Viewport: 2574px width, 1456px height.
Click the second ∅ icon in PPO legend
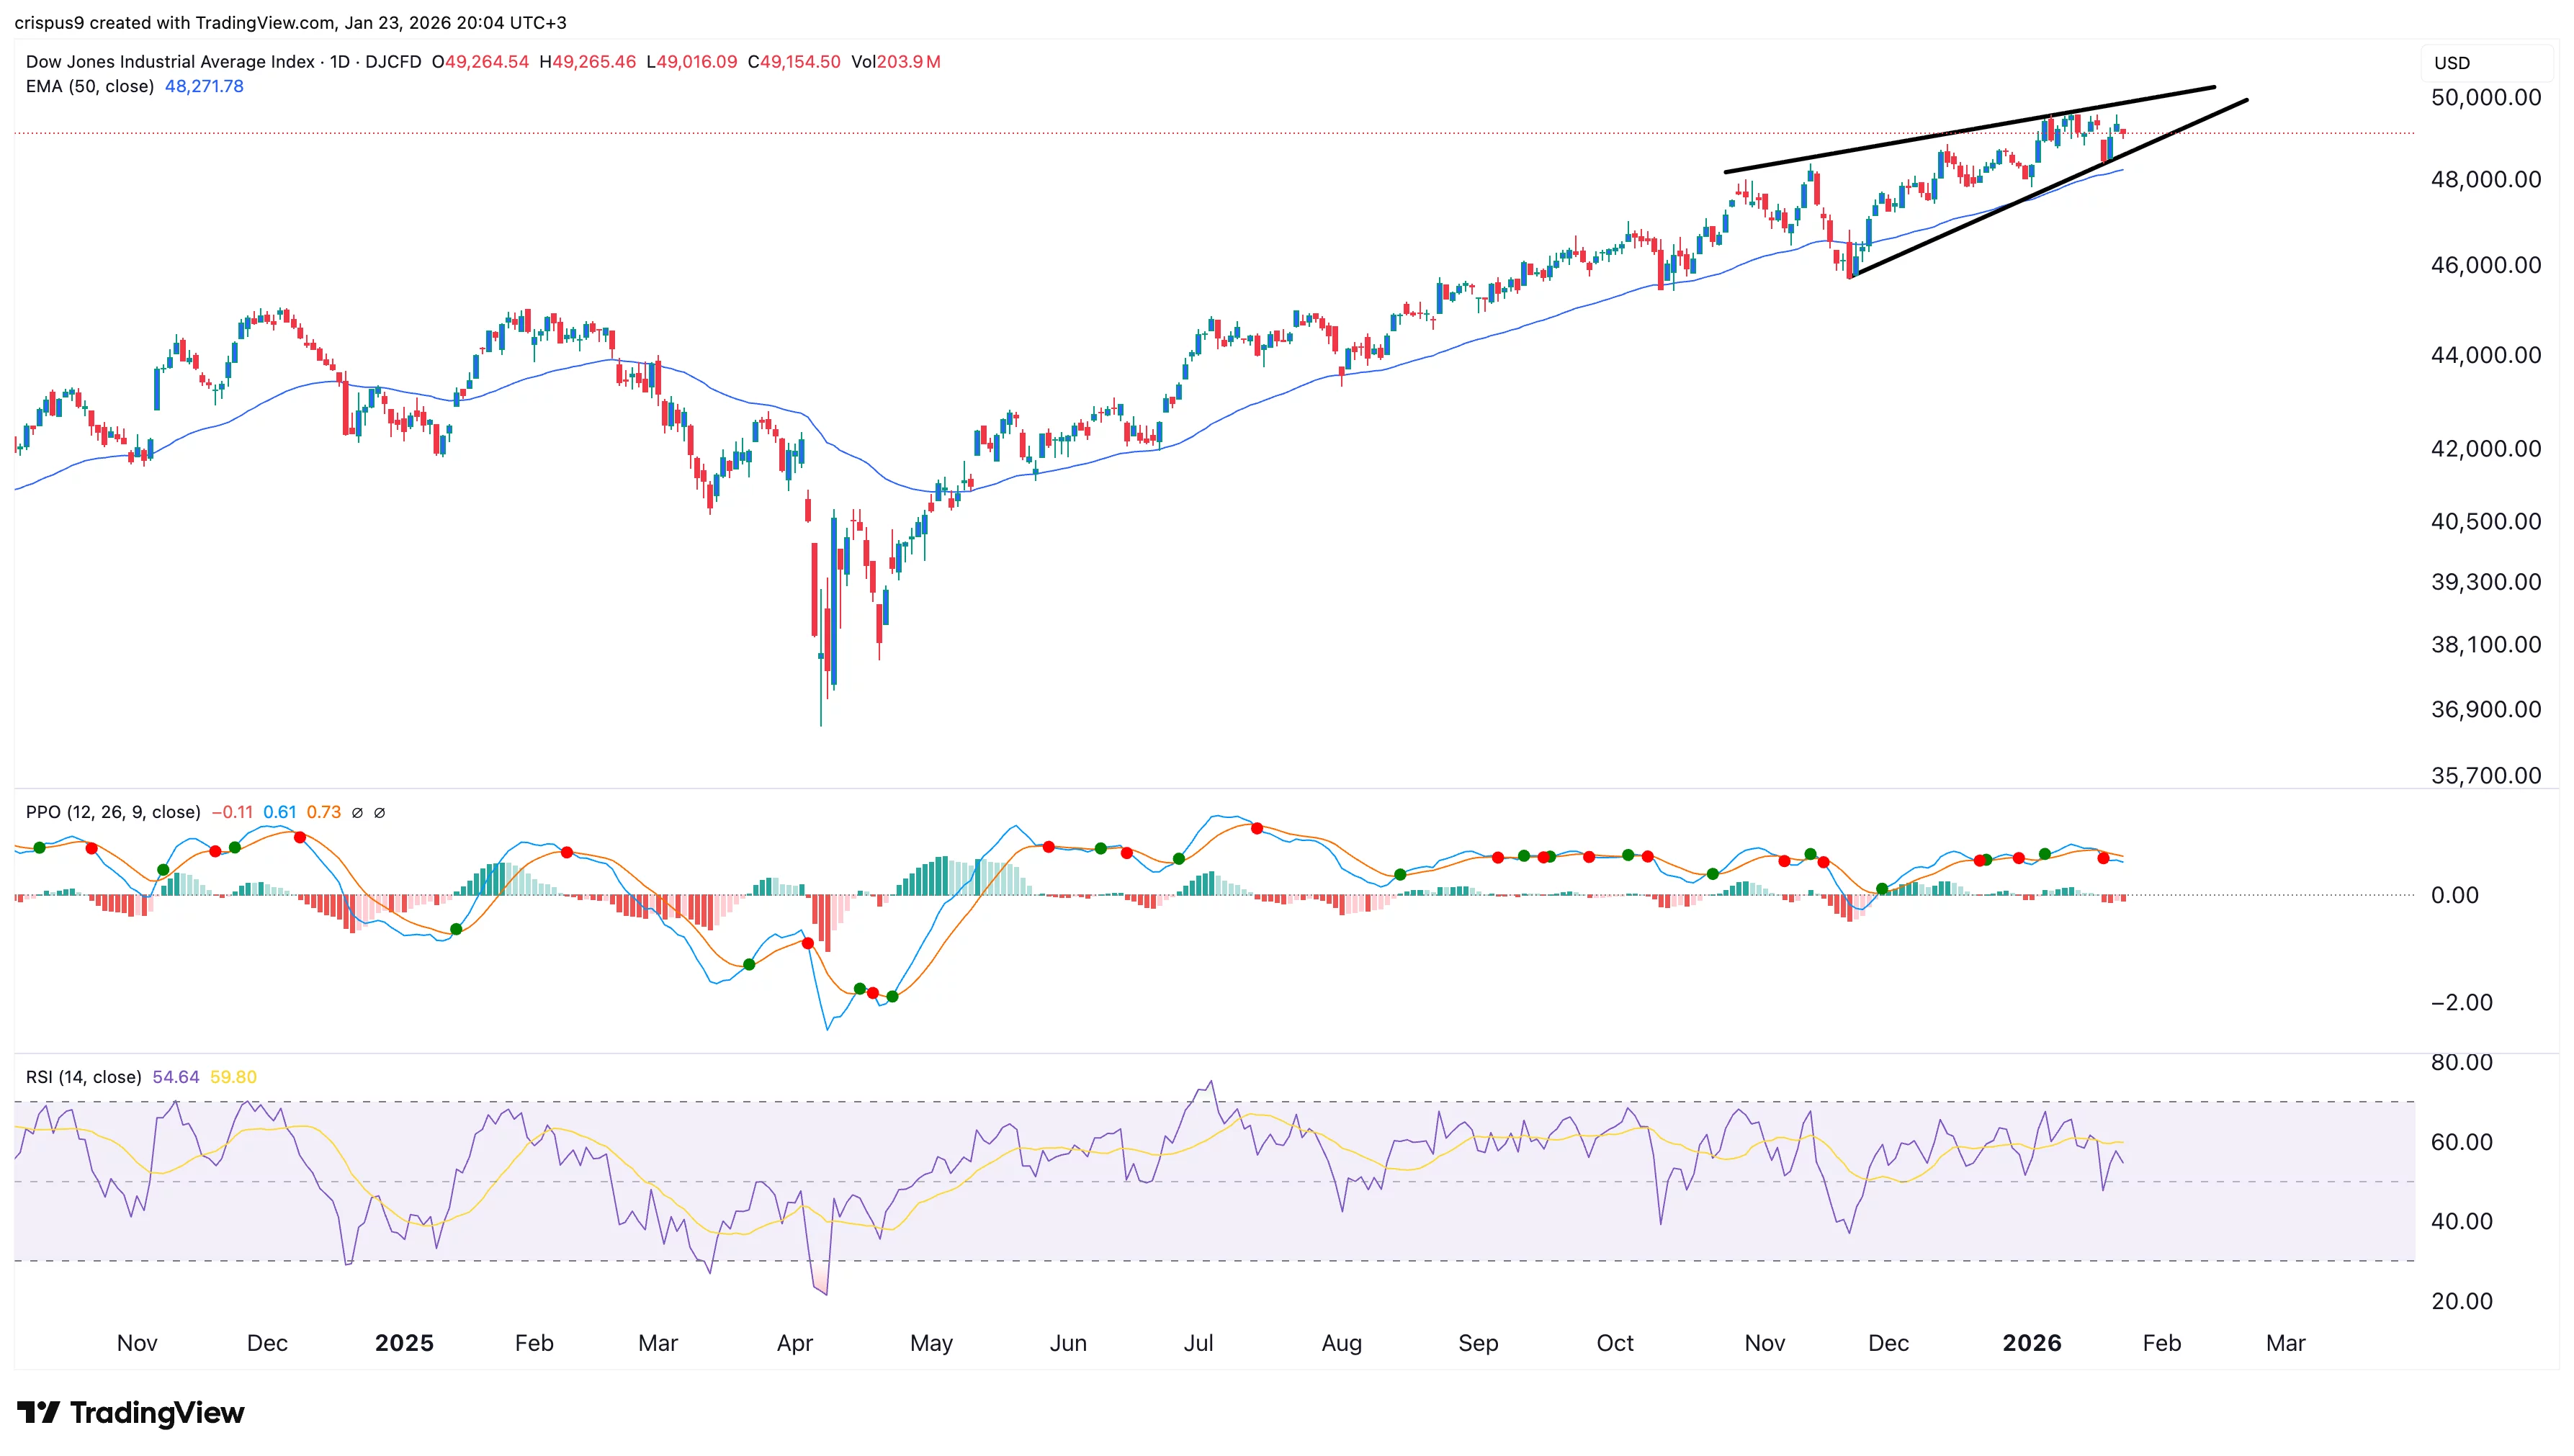[380, 812]
